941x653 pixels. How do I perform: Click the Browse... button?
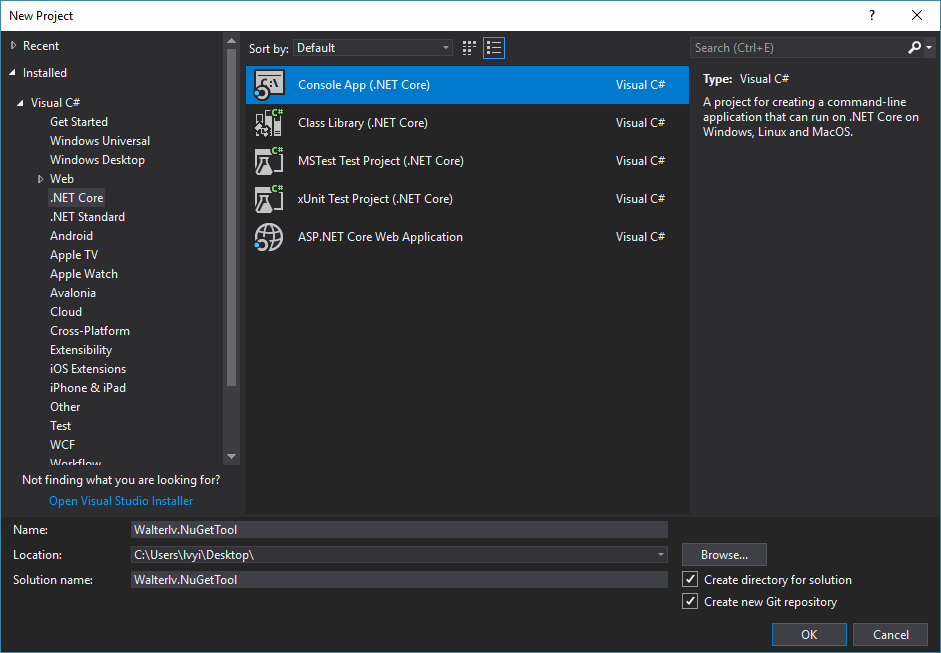click(724, 555)
